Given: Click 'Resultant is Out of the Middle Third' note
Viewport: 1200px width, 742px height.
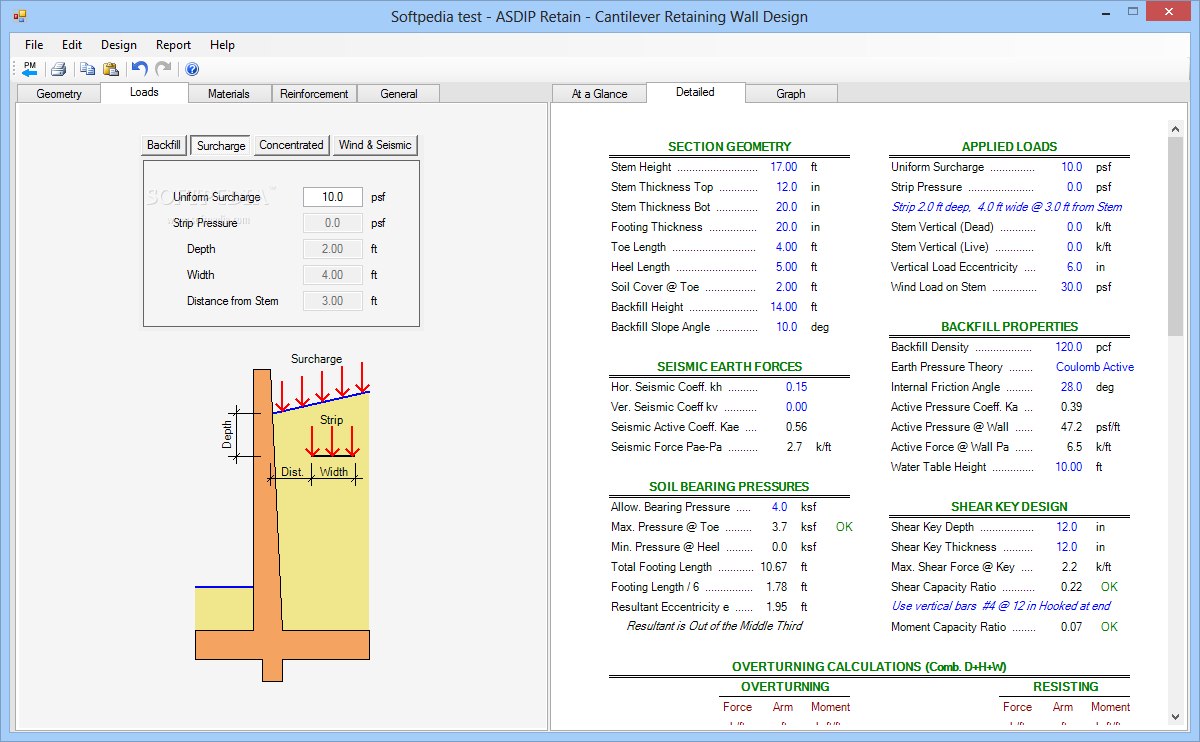Looking at the screenshot, I should [714, 626].
